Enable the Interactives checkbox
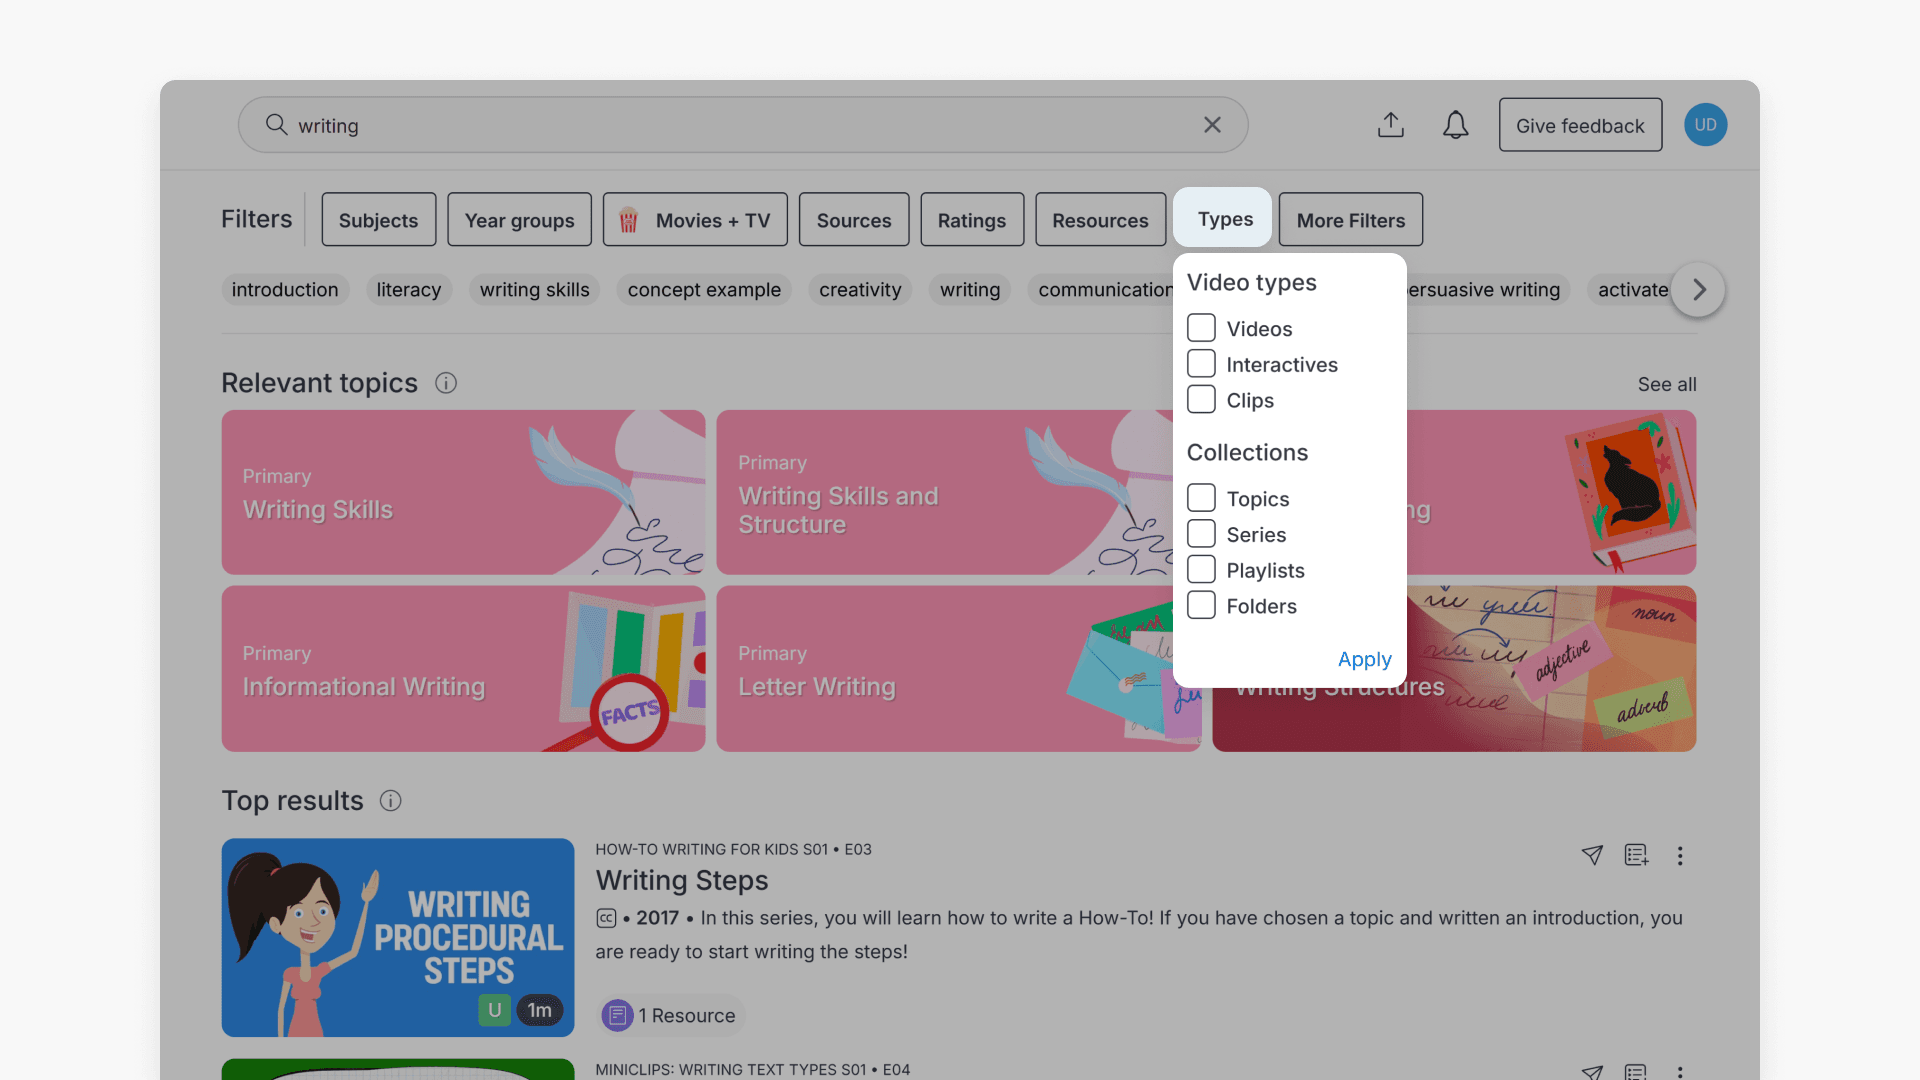 coord(1201,364)
